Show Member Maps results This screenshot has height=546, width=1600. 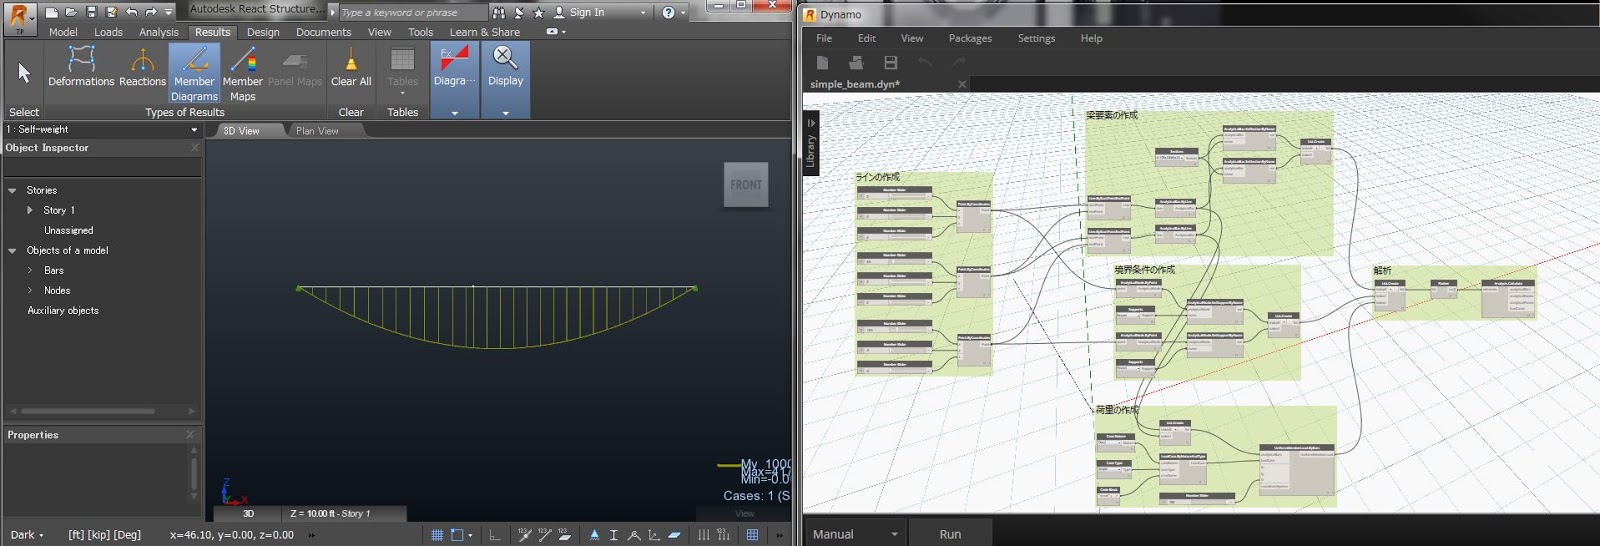coord(243,73)
